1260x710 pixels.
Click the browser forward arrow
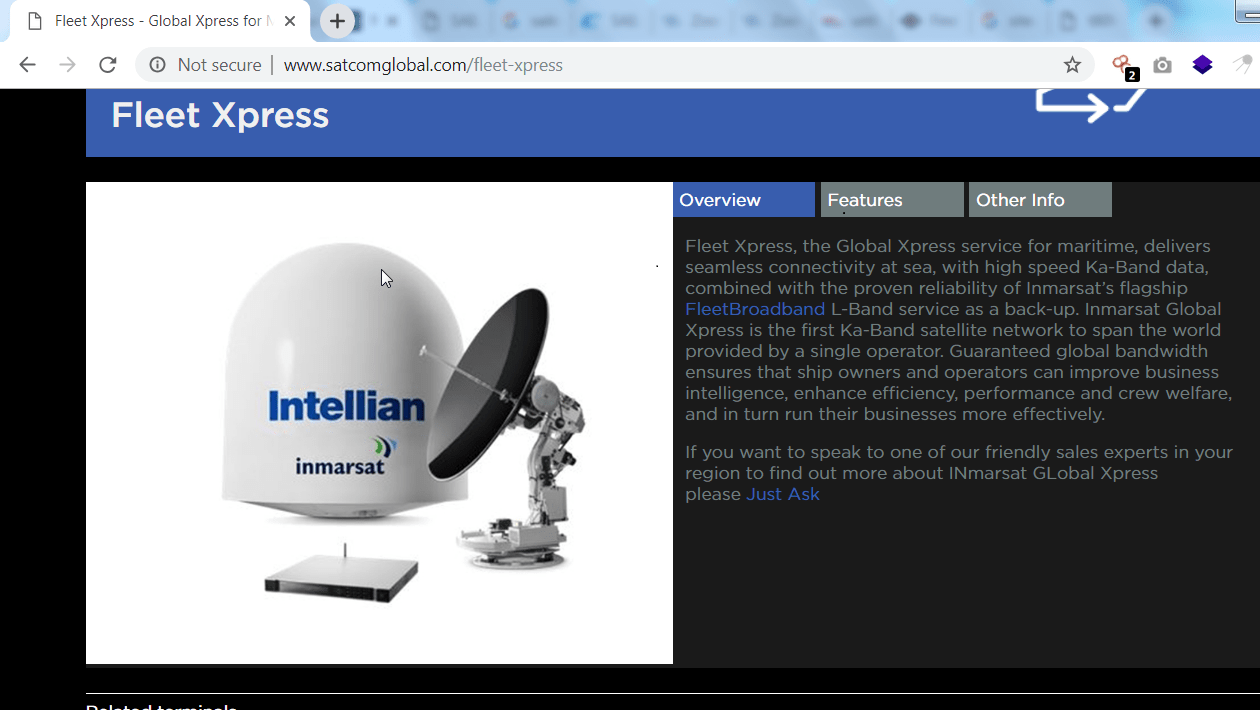pyautogui.click(x=67, y=65)
